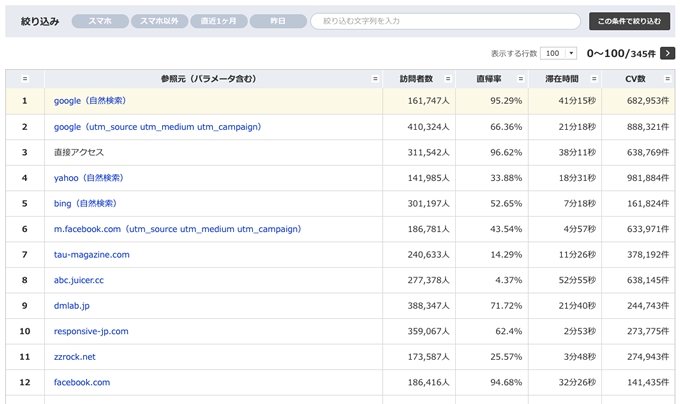This screenshot has width=680, height=404.
Task: Click sort icon beside 直帰率 header
Action: pyautogui.click(x=521, y=79)
